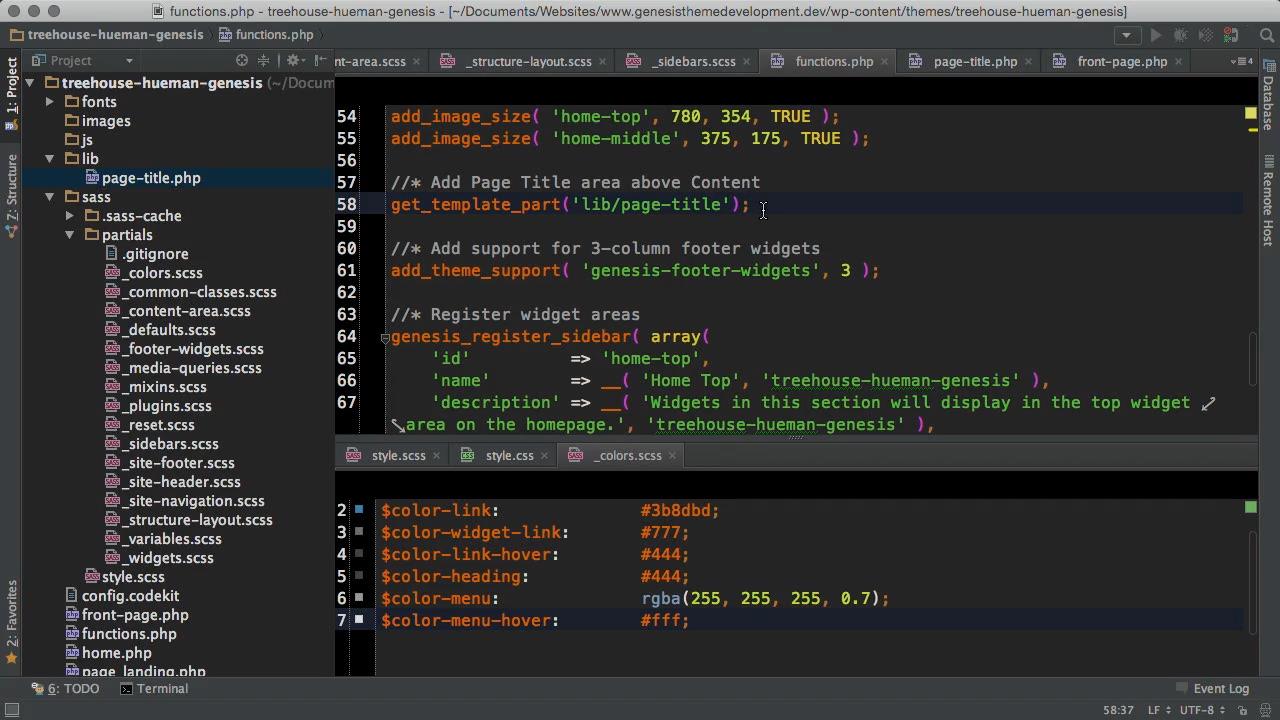Change UTF-8 file encoding in status bar

click(1203, 710)
